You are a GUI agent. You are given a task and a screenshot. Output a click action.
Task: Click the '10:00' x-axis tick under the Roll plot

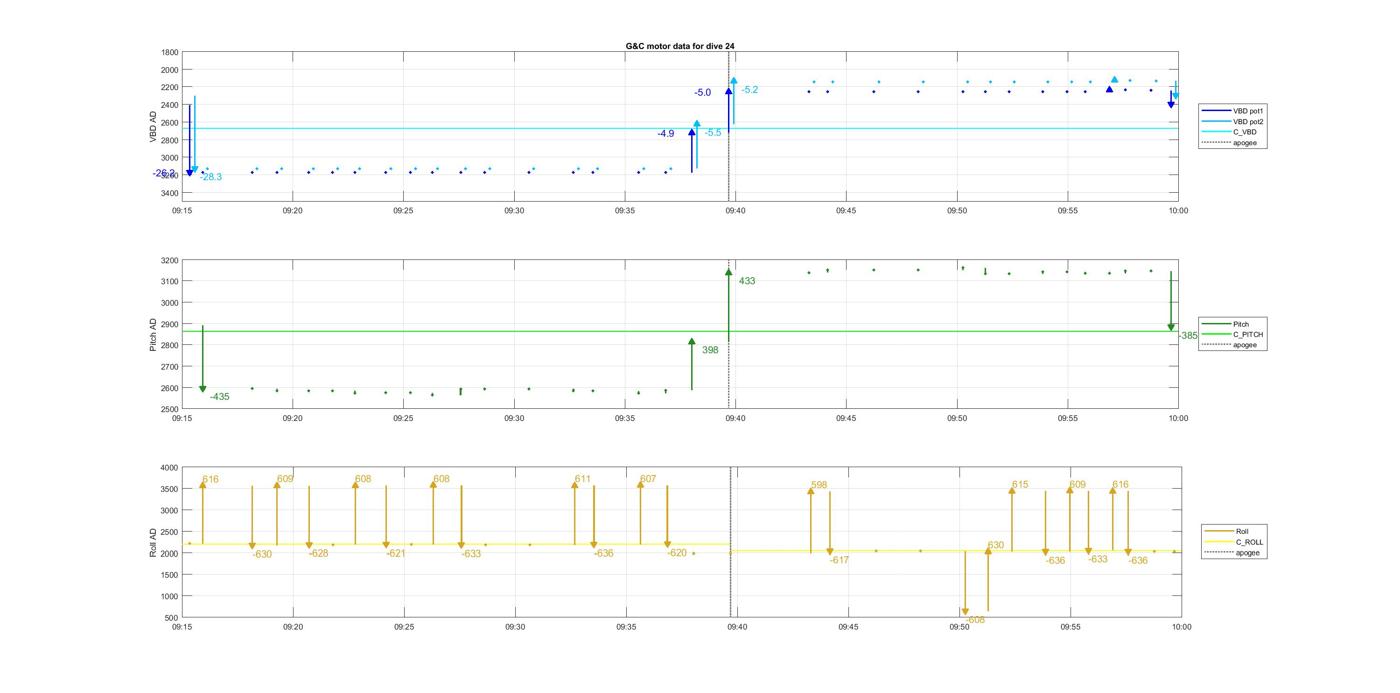point(1182,627)
